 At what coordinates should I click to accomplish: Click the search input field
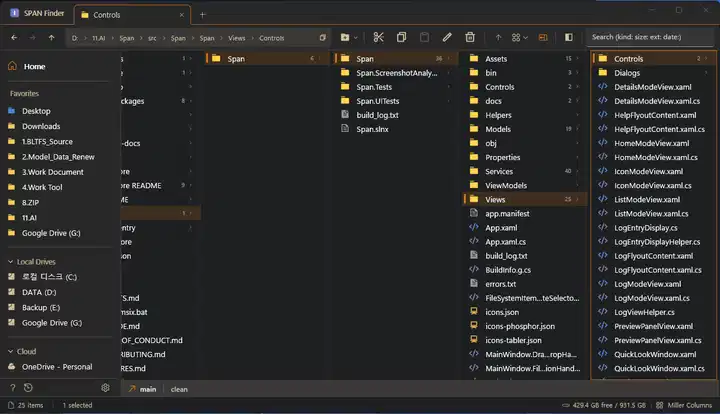tap(650, 37)
